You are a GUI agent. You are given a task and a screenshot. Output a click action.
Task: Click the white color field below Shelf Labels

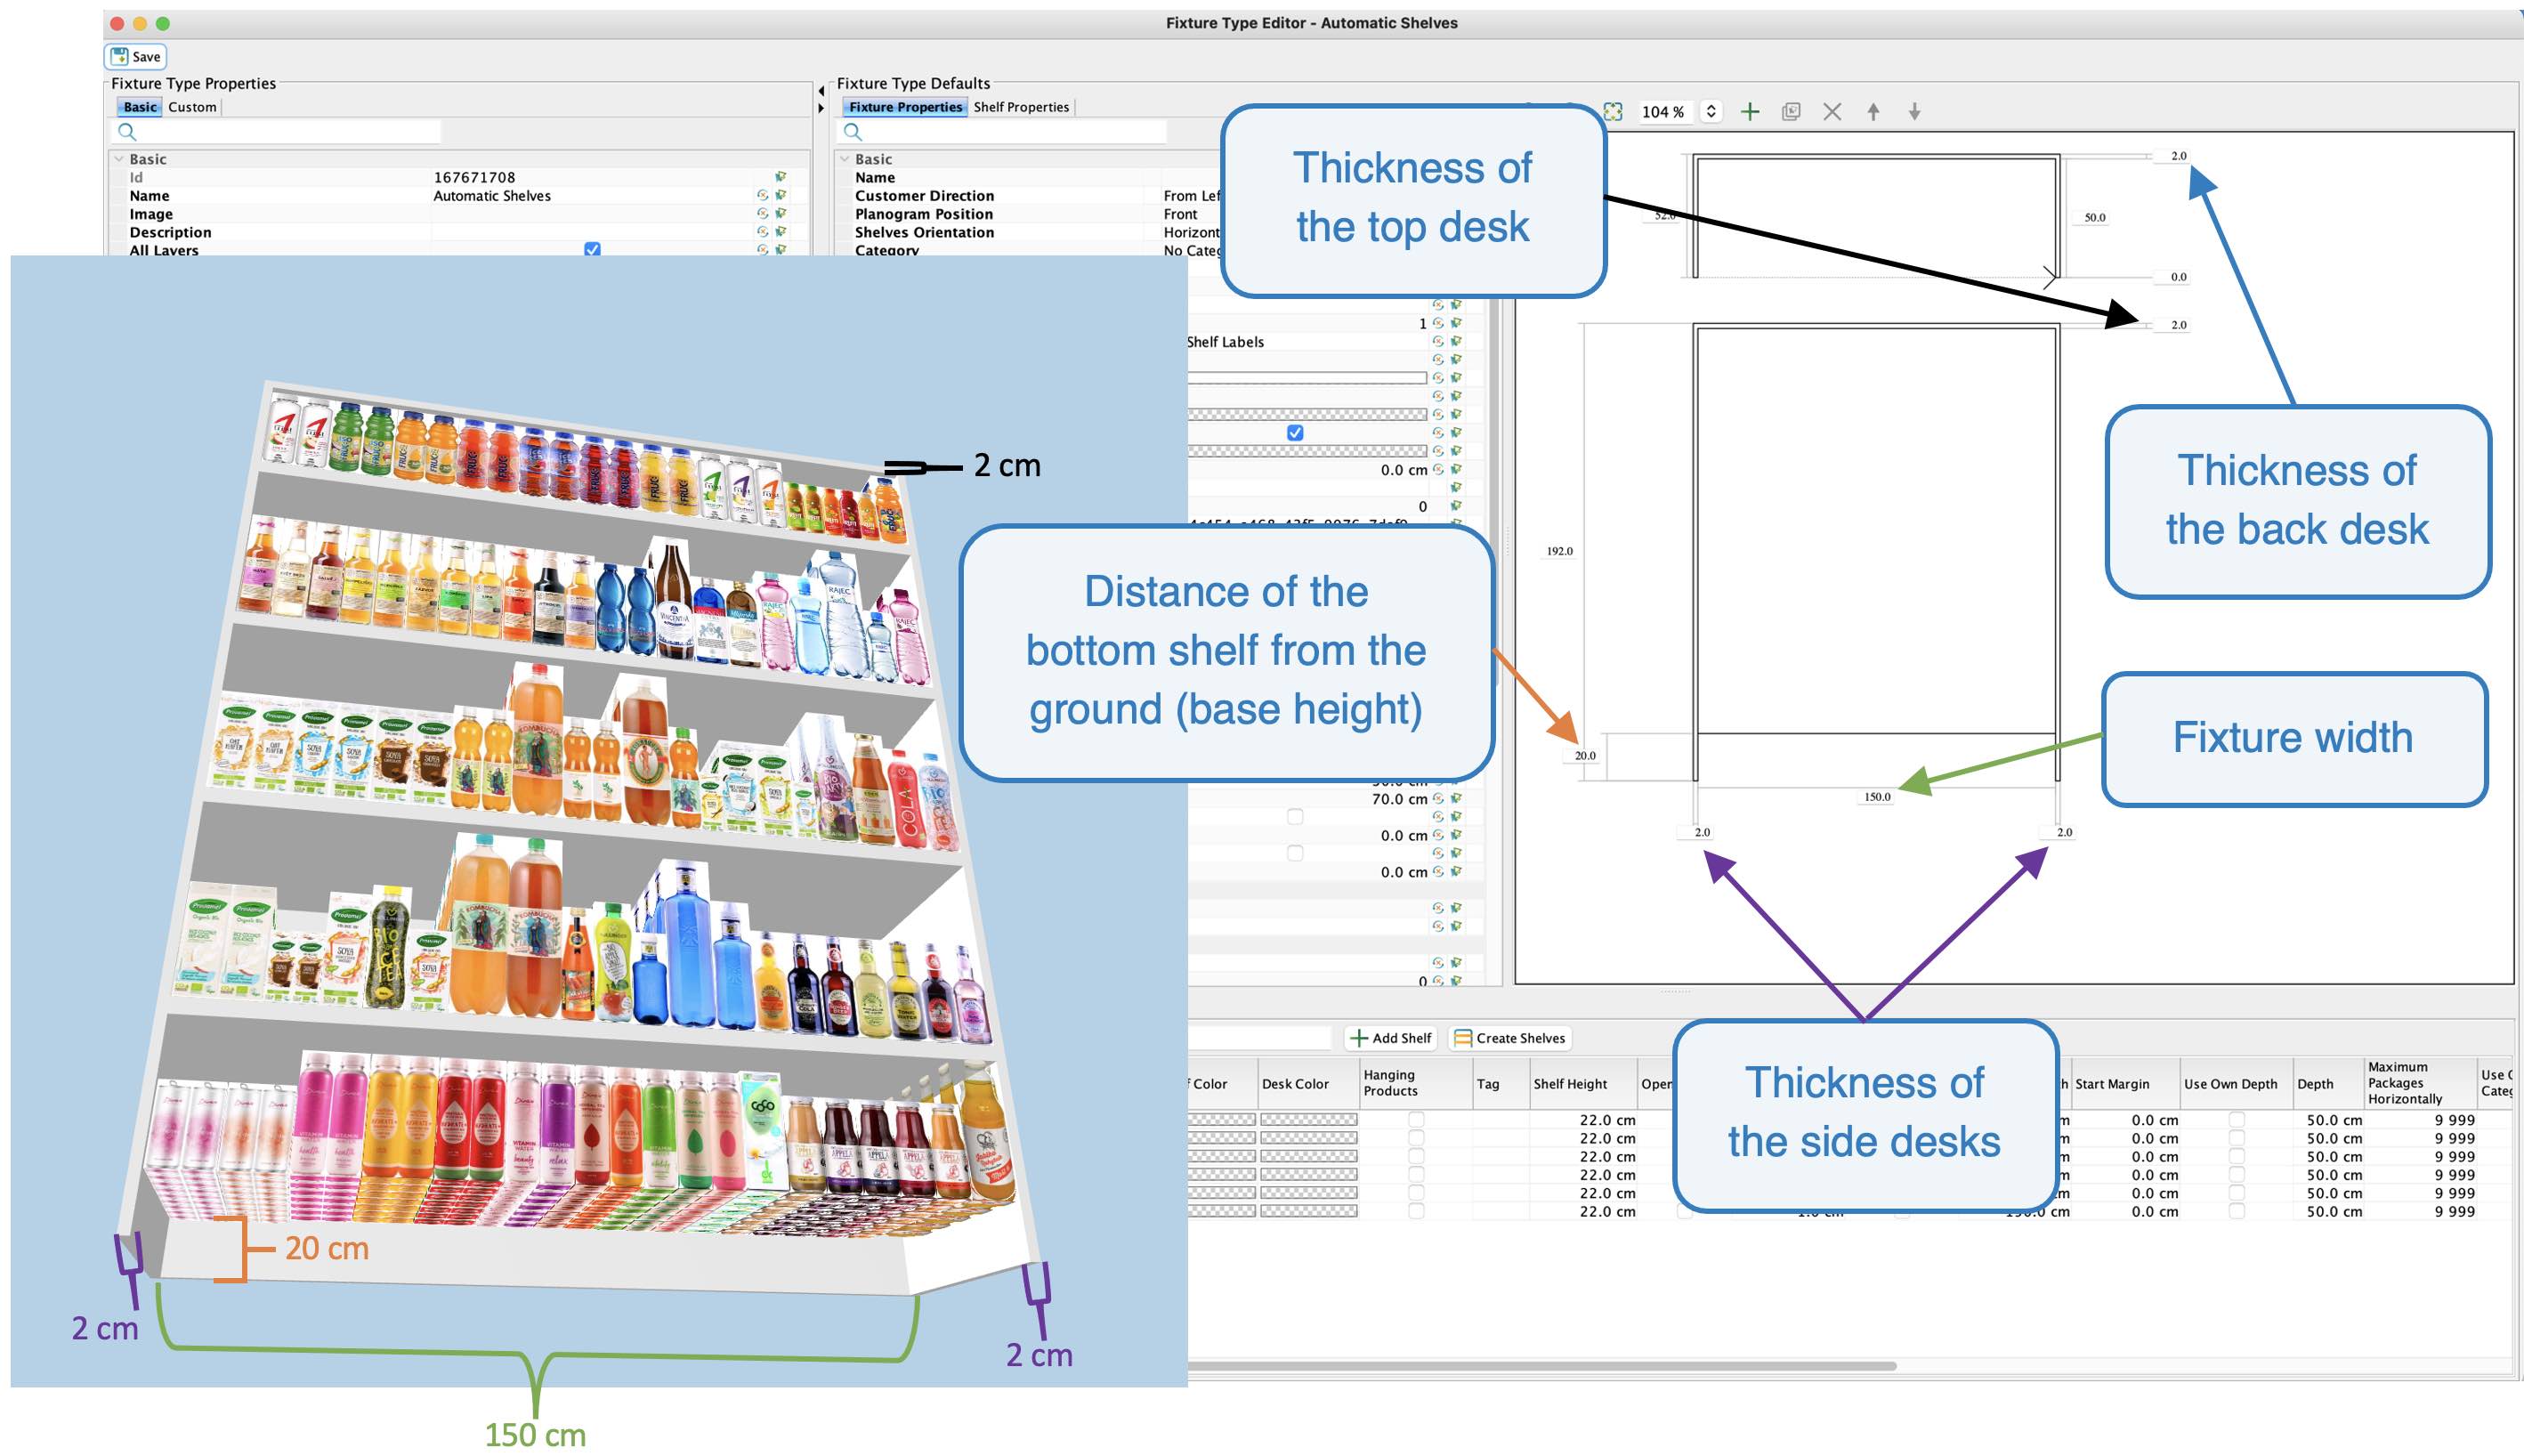pos(1307,378)
